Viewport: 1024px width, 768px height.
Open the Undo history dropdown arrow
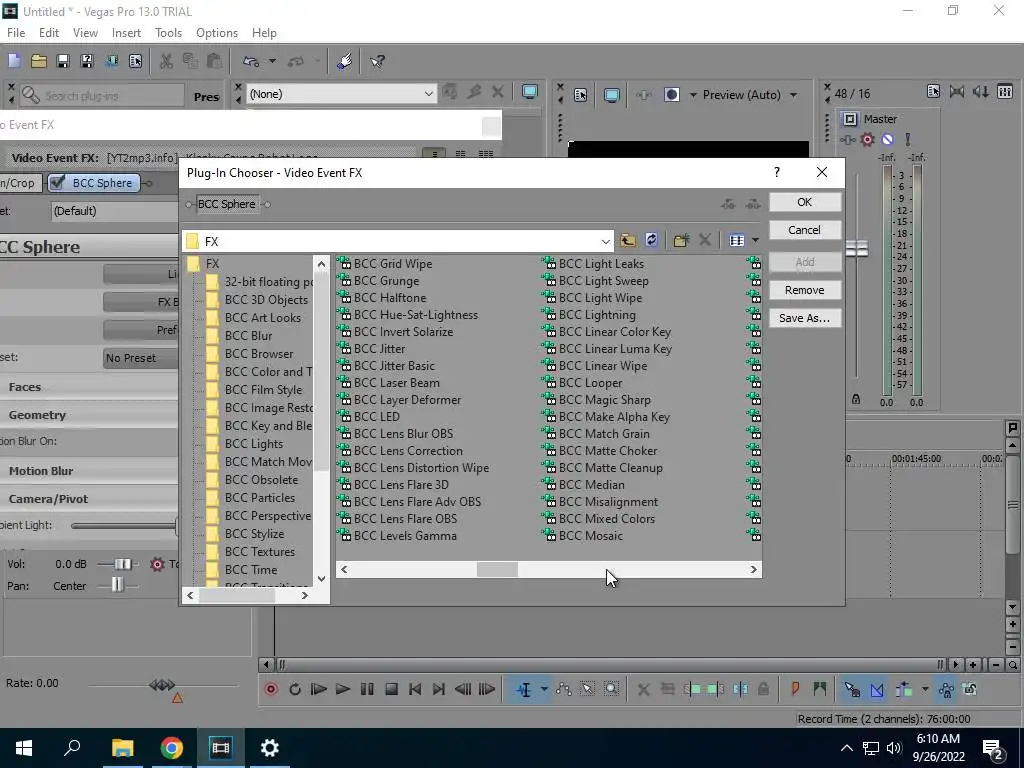click(272, 61)
